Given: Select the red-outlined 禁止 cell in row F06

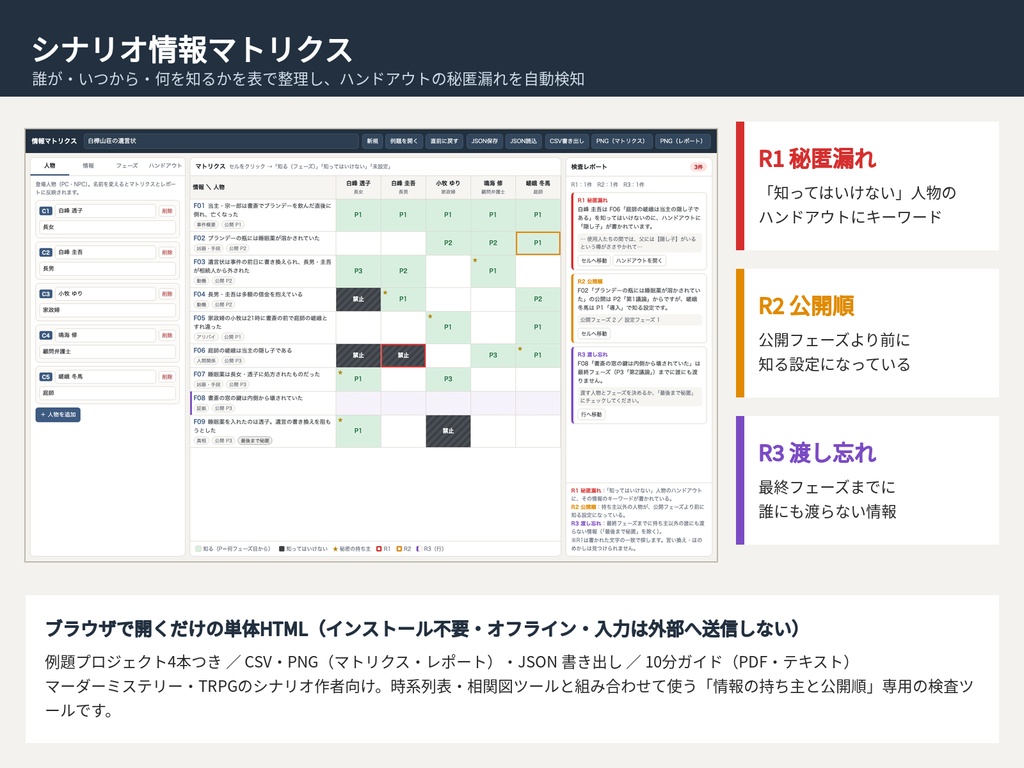Looking at the screenshot, I should tap(403, 355).
